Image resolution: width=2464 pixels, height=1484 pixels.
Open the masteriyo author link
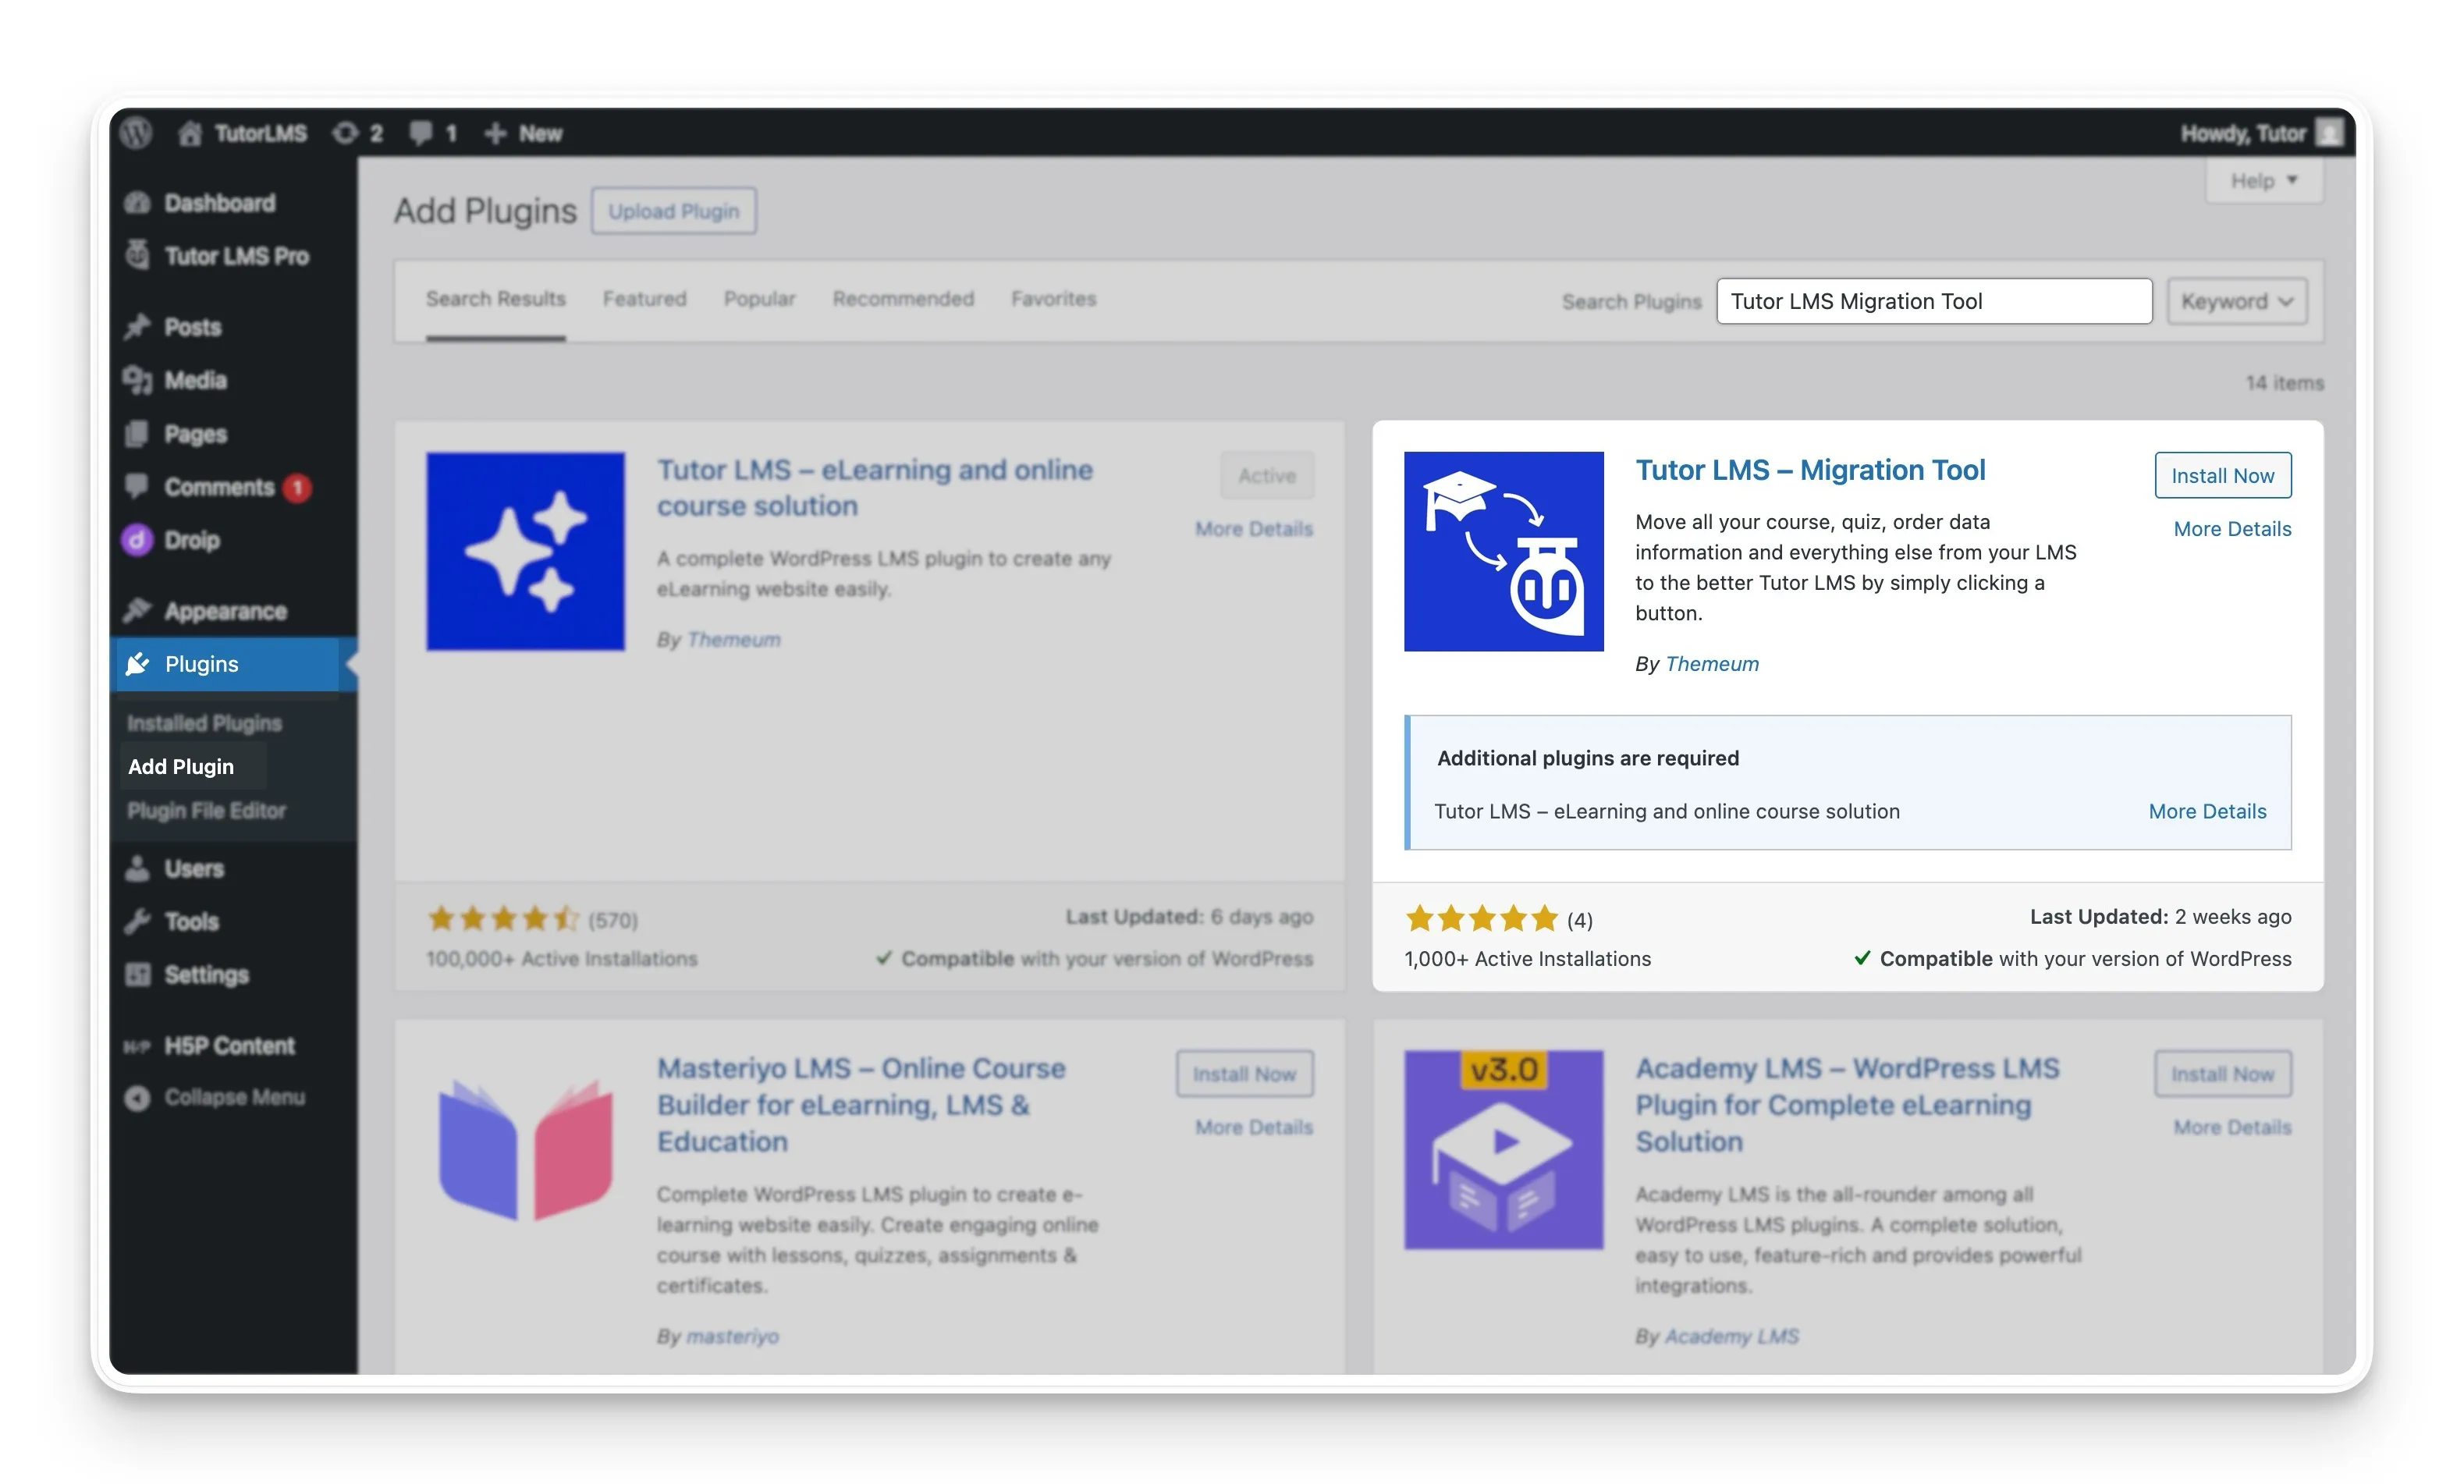732,1337
